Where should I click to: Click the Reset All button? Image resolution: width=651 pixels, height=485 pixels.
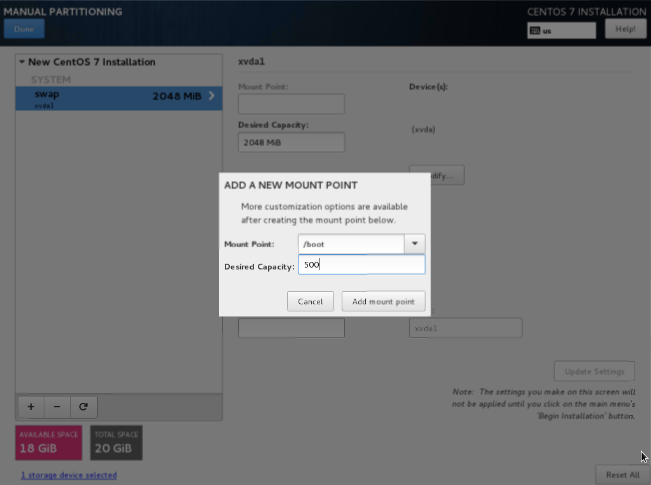point(623,475)
